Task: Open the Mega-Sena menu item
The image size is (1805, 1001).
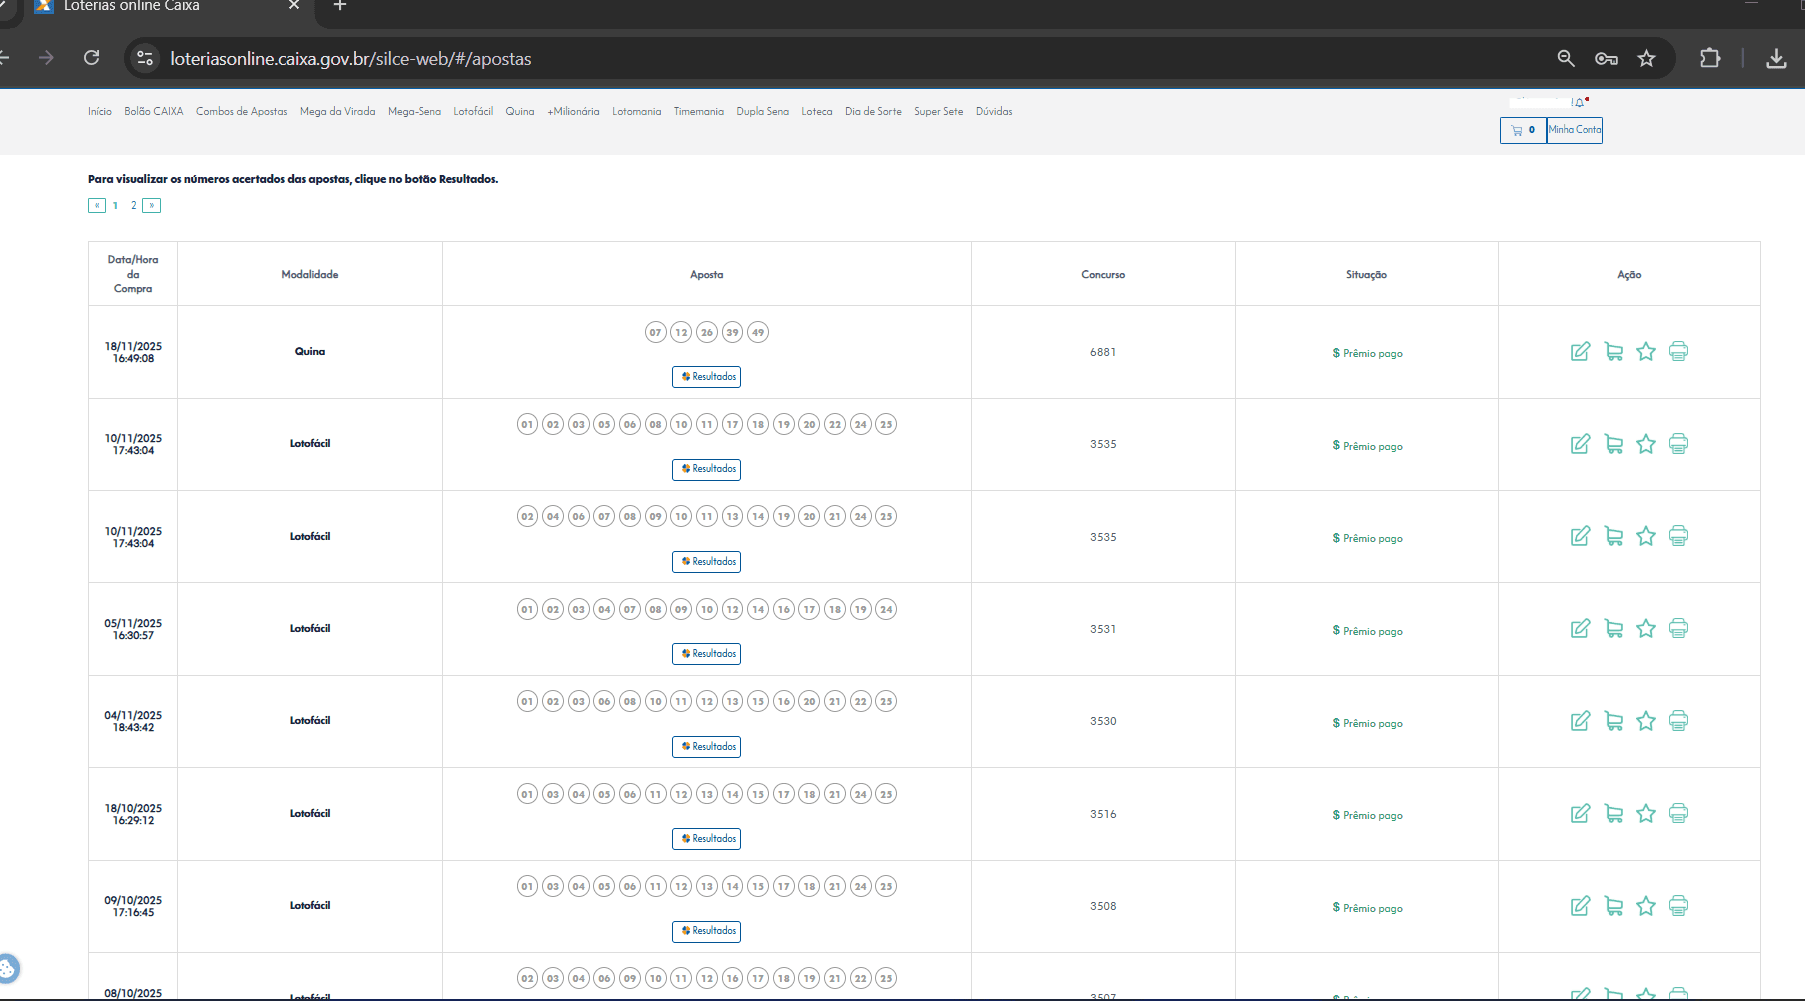Action: [414, 112]
